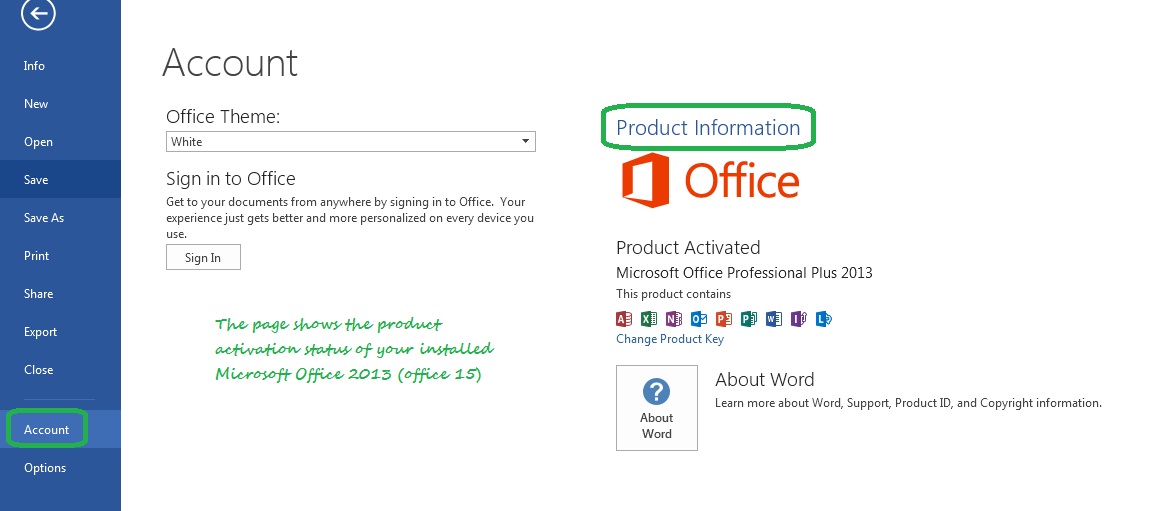
Task: Click the This product contains label
Action: (674, 293)
